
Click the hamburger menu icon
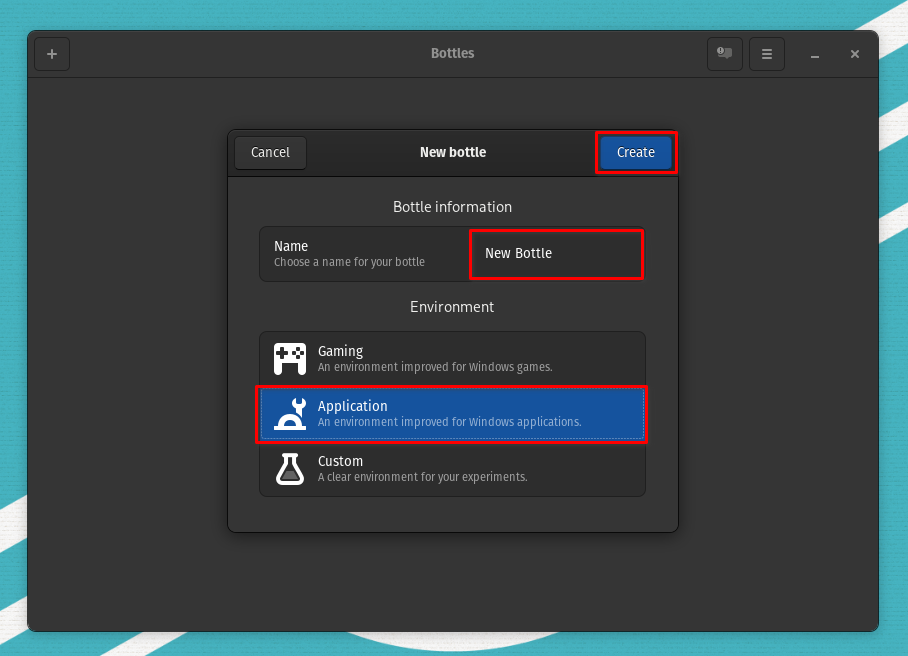pyautogui.click(x=766, y=53)
